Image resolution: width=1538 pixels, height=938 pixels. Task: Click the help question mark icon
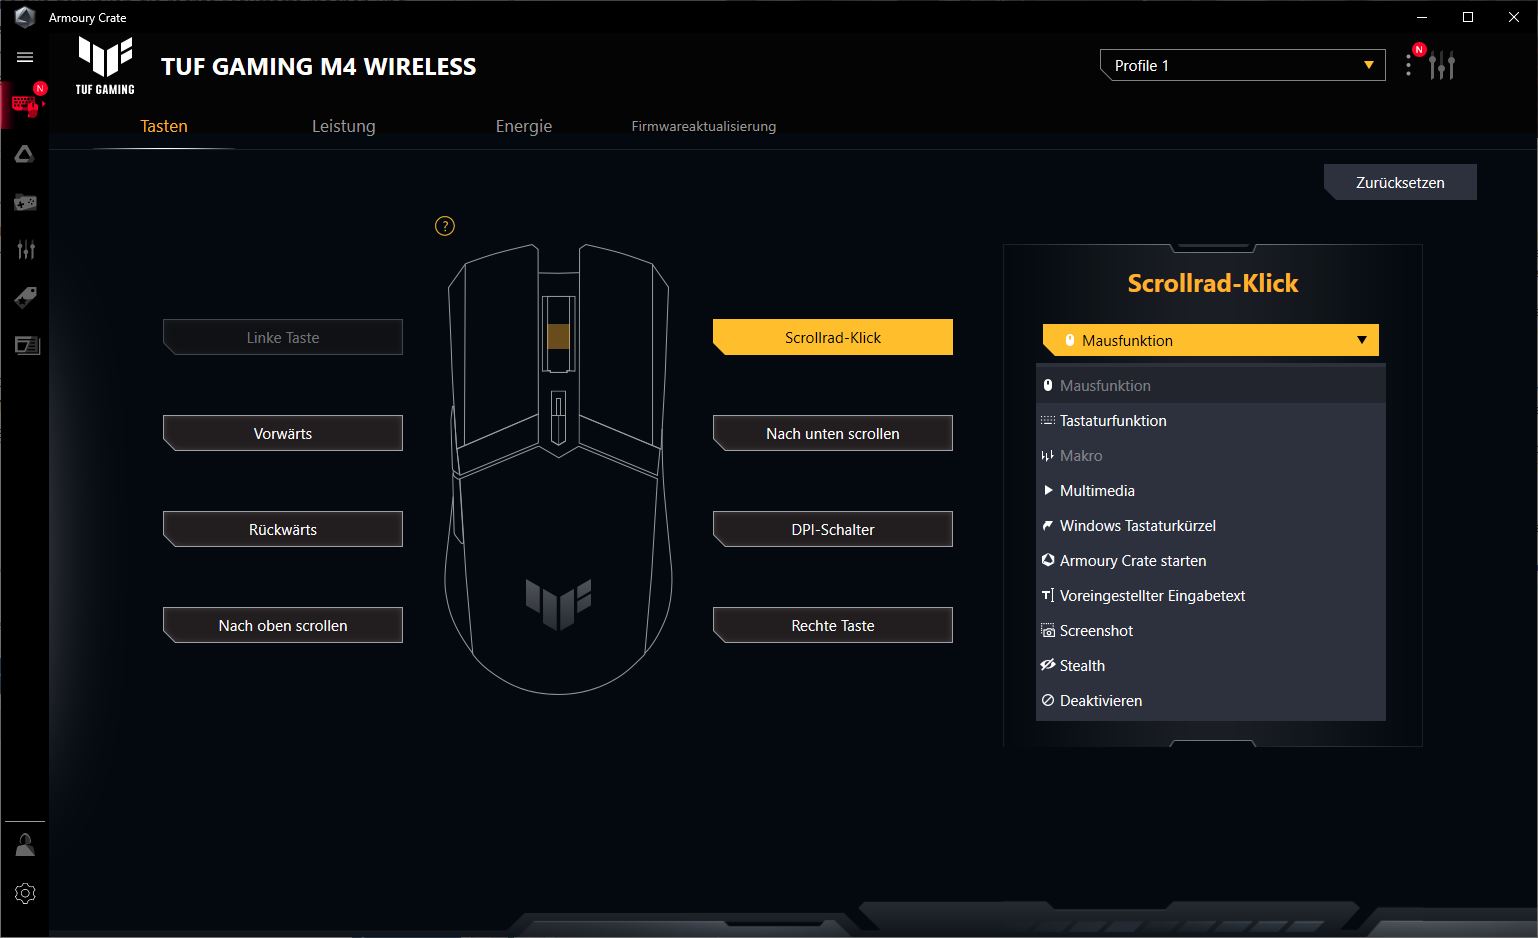[445, 226]
